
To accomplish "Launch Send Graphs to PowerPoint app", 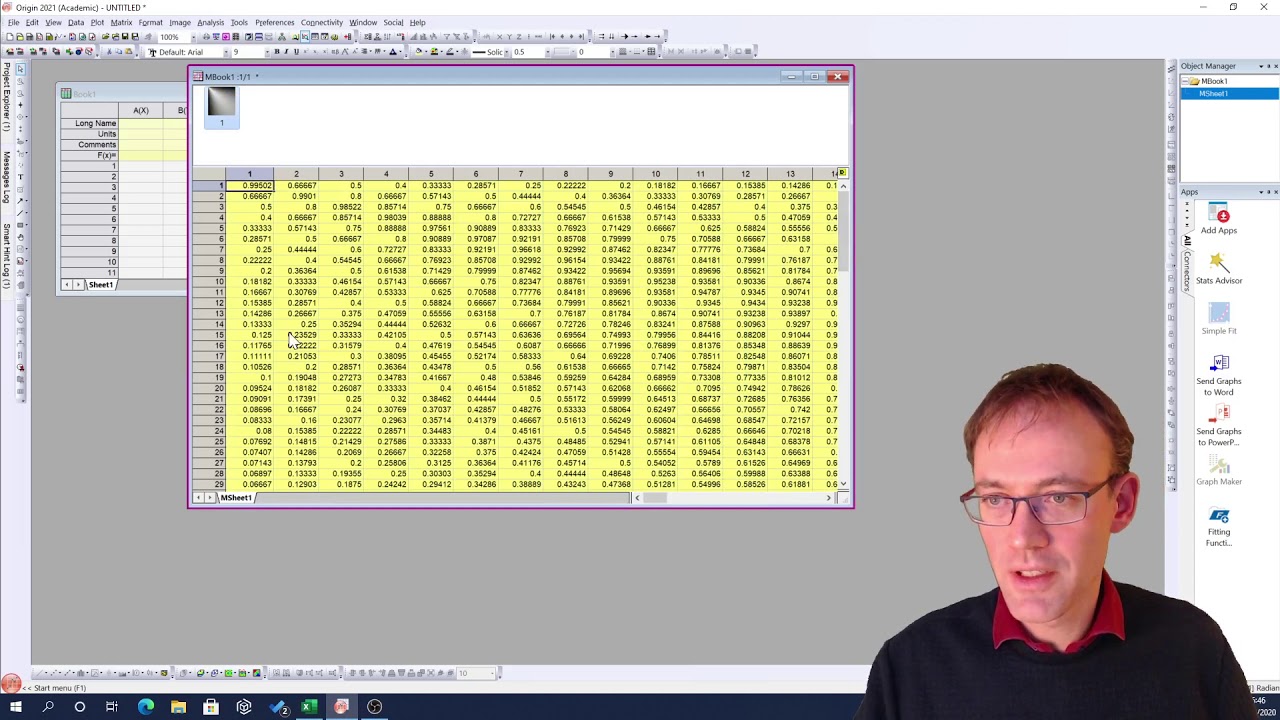I will [x=1219, y=425].
